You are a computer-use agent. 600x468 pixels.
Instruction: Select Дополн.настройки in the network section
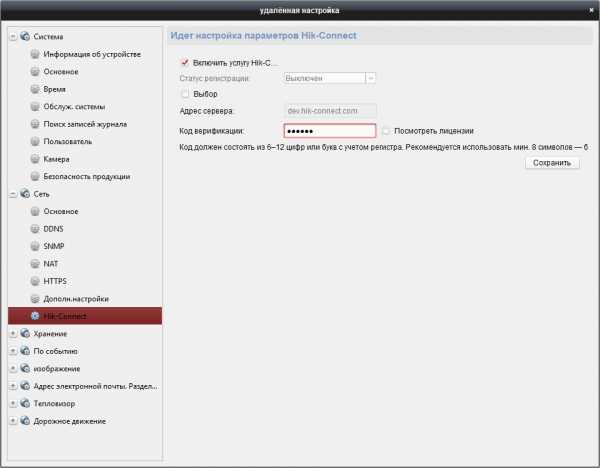coord(75,299)
